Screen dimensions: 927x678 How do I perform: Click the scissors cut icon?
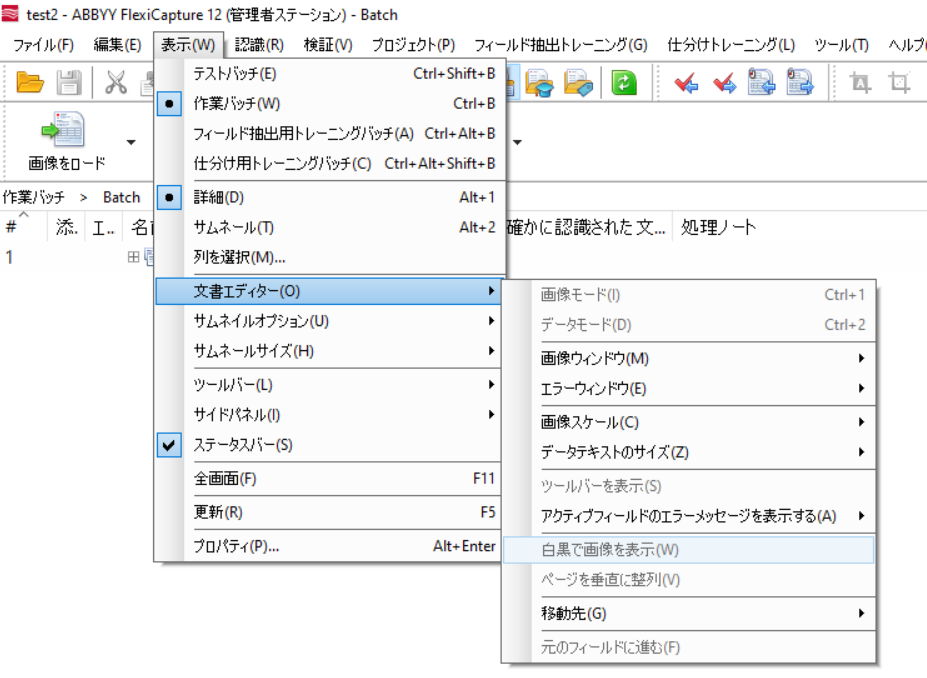coord(116,82)
